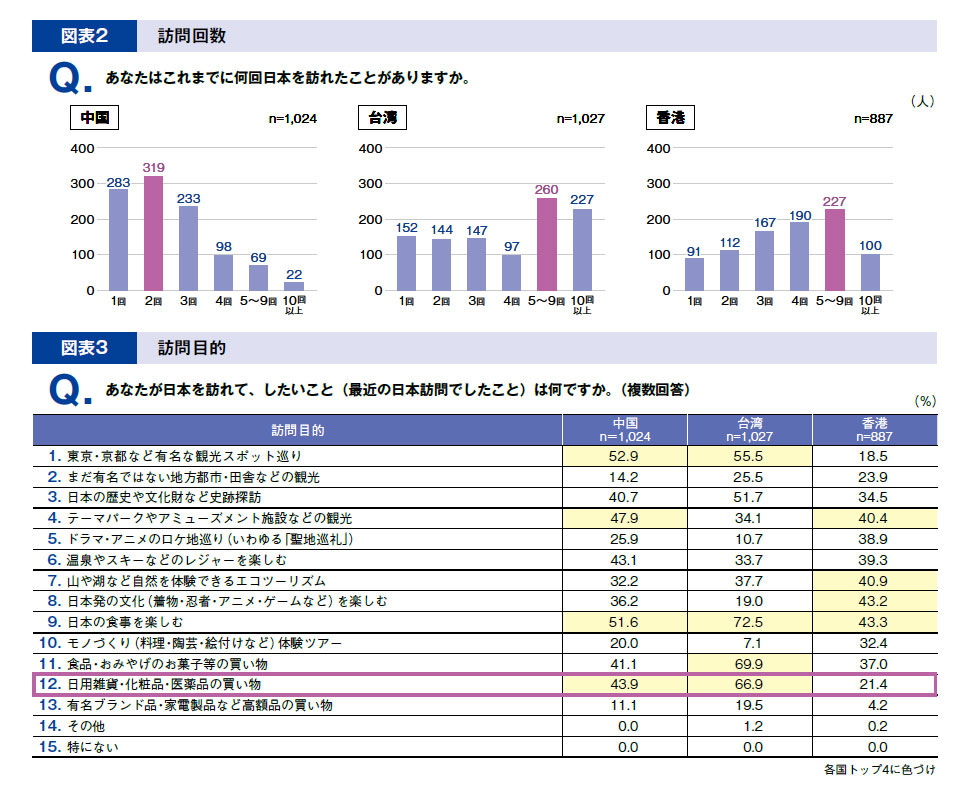Click Hong Kong chart value 167
970x800 pixels.
click(x=765, y=223)
